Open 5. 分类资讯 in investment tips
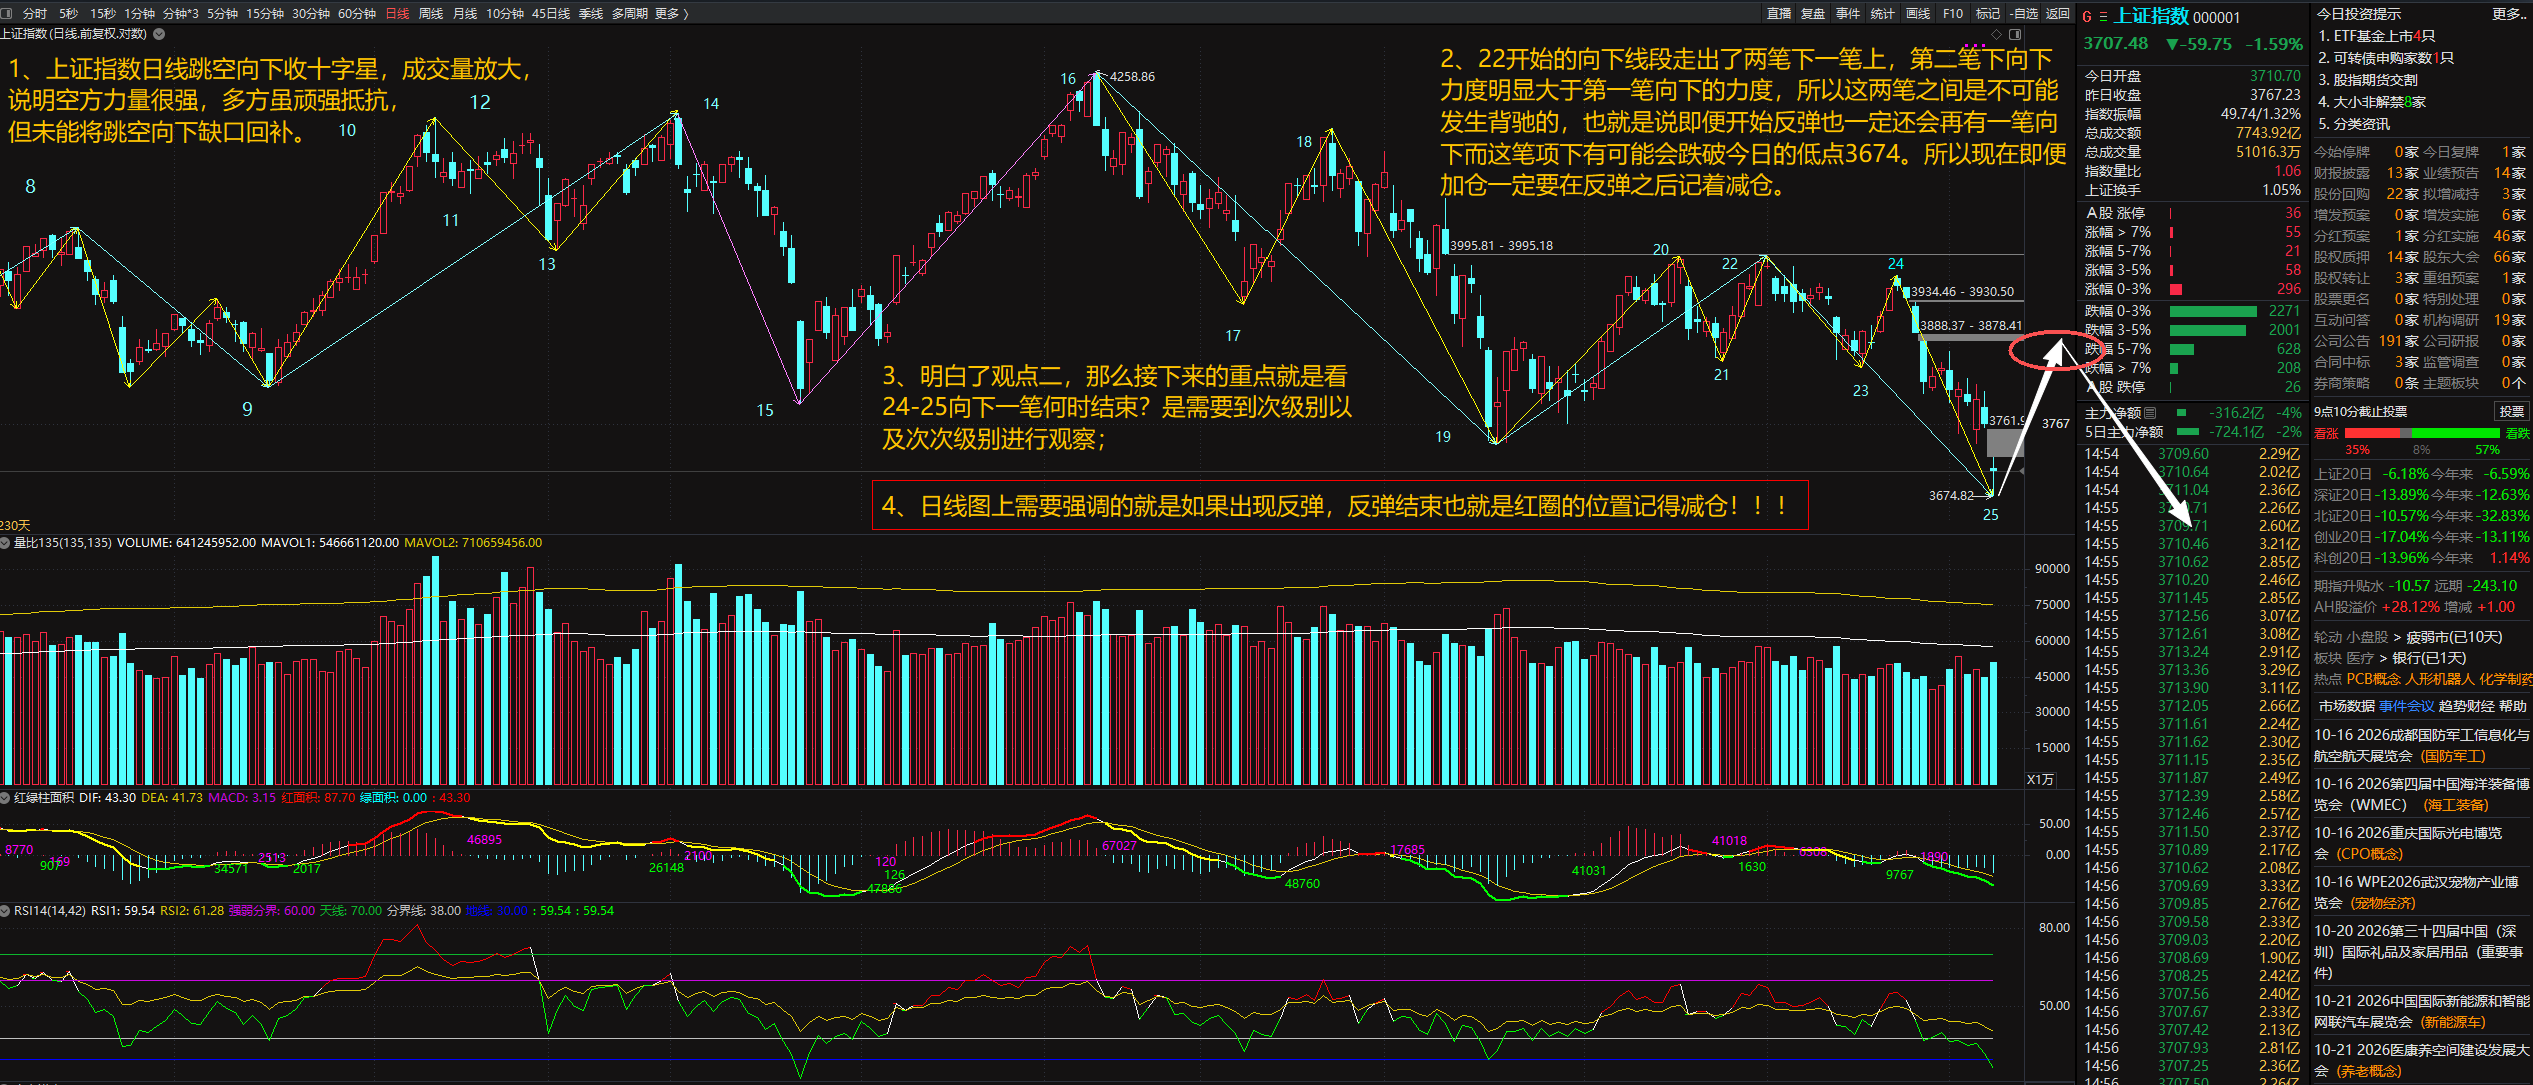The width and height of the screenshot is (2533, 1085). click(2354, 124)
